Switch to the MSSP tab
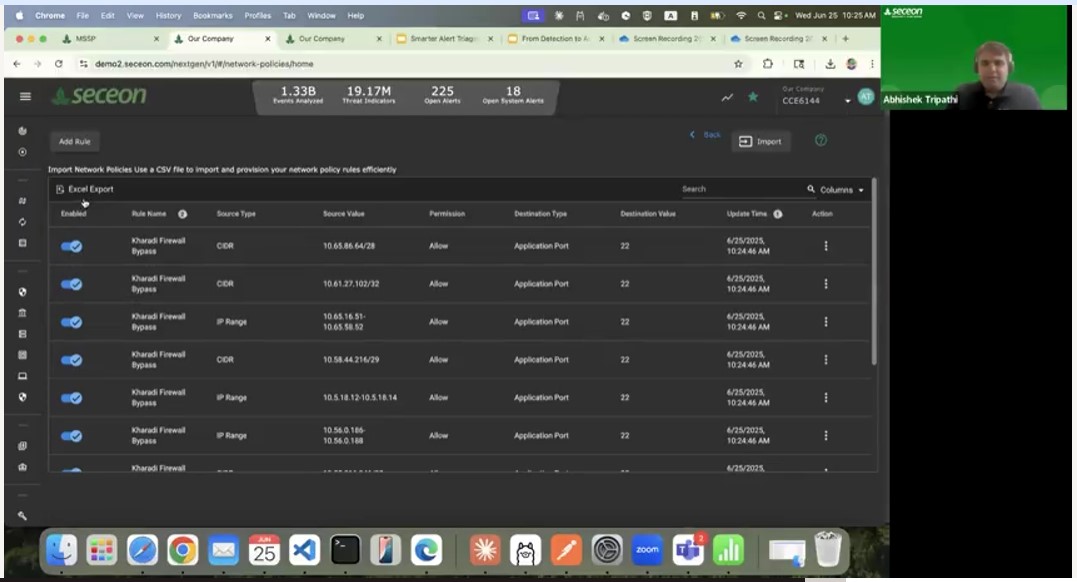Screen dimensions: 1077x582 (x=110, y=39)
